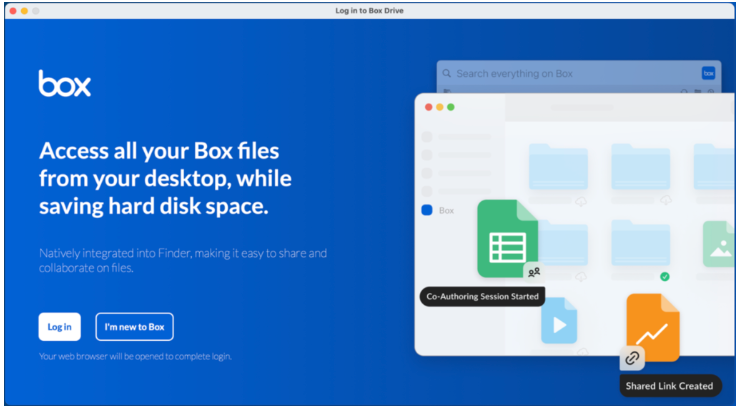Click cloud icon under first top-row folder

tap(581, 201)
